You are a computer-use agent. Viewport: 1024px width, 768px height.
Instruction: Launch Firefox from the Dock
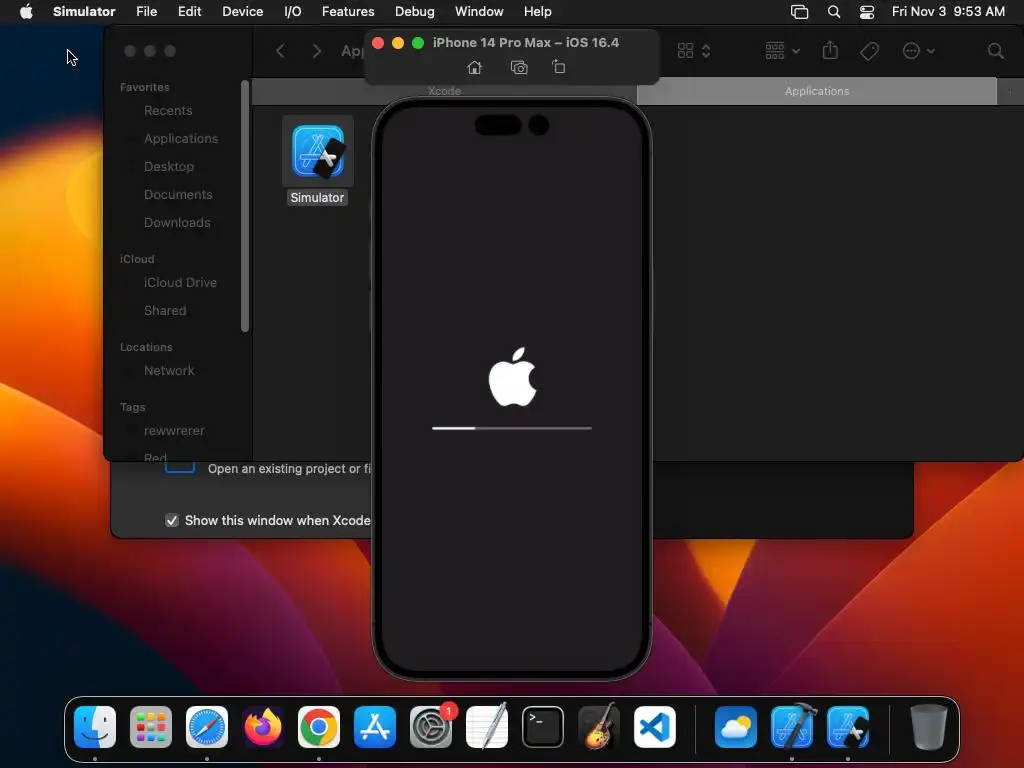coord(263,727)
